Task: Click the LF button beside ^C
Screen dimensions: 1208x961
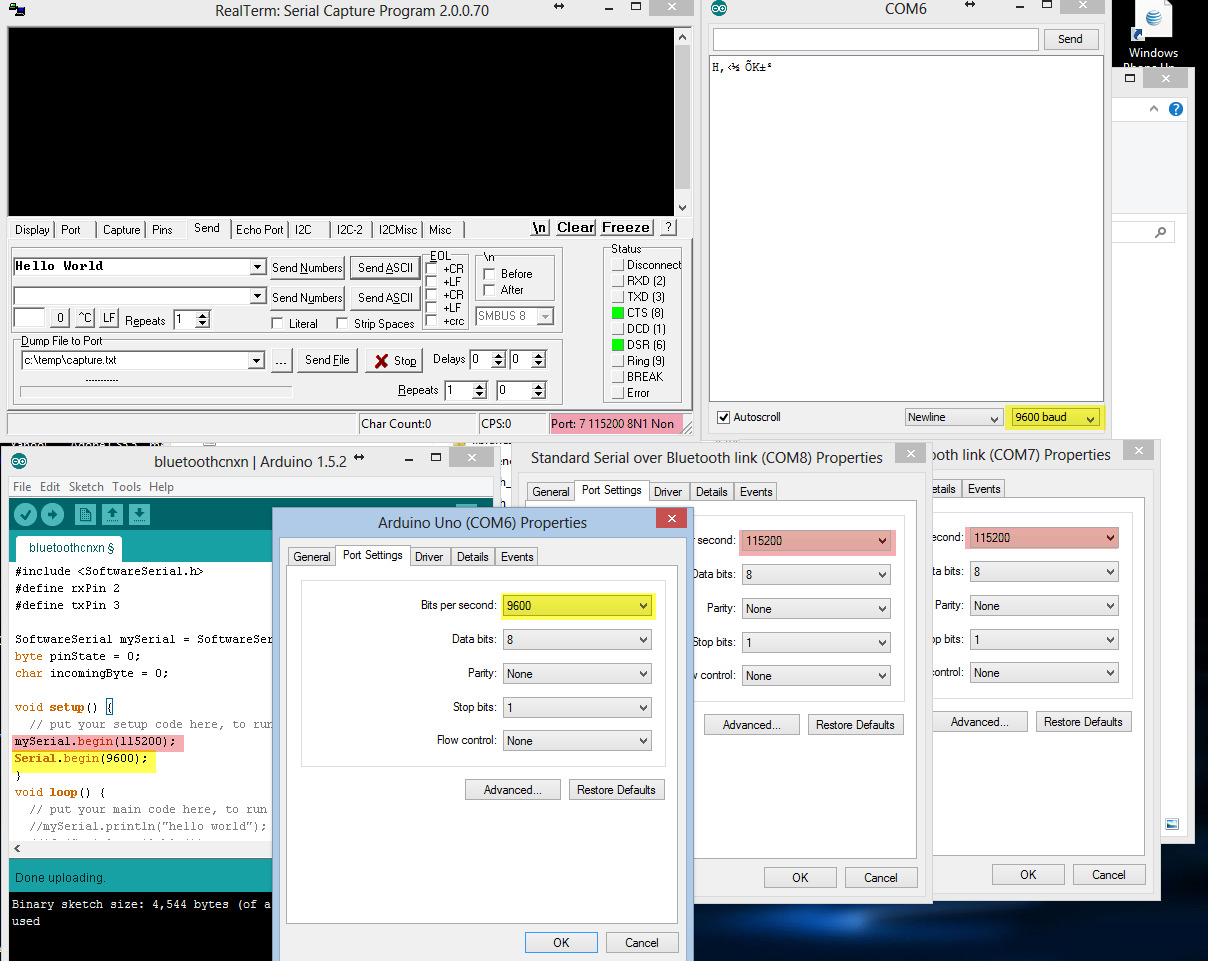Action: pyautogui.click(x=109, y=318)
